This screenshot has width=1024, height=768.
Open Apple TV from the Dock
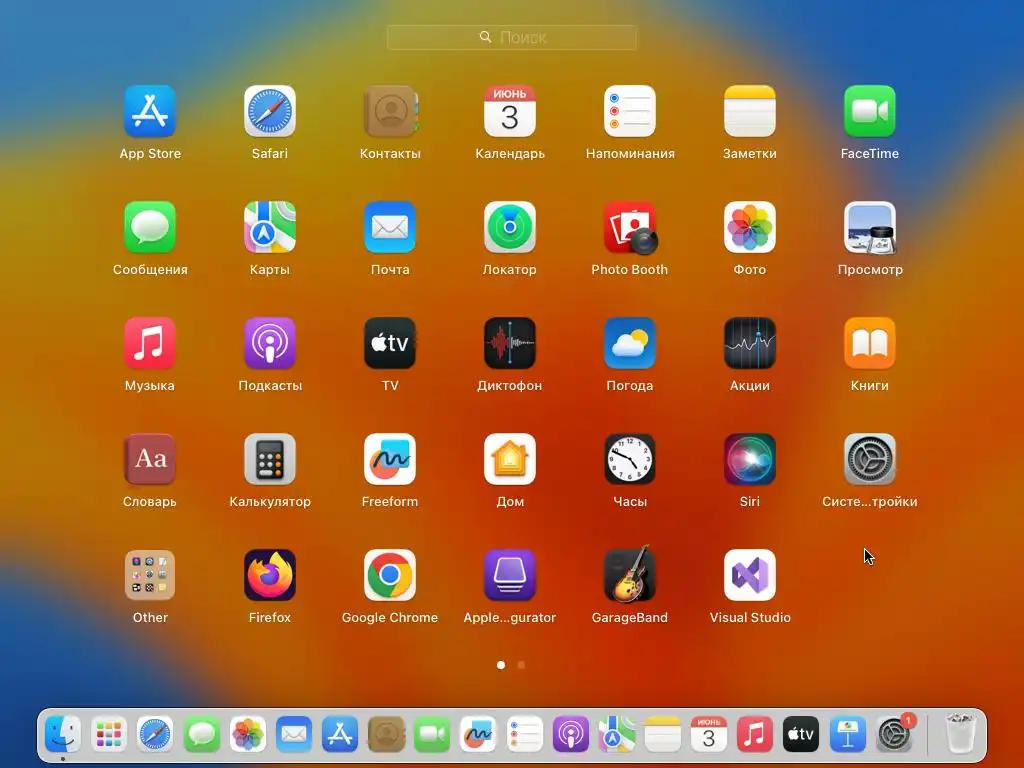801,734
